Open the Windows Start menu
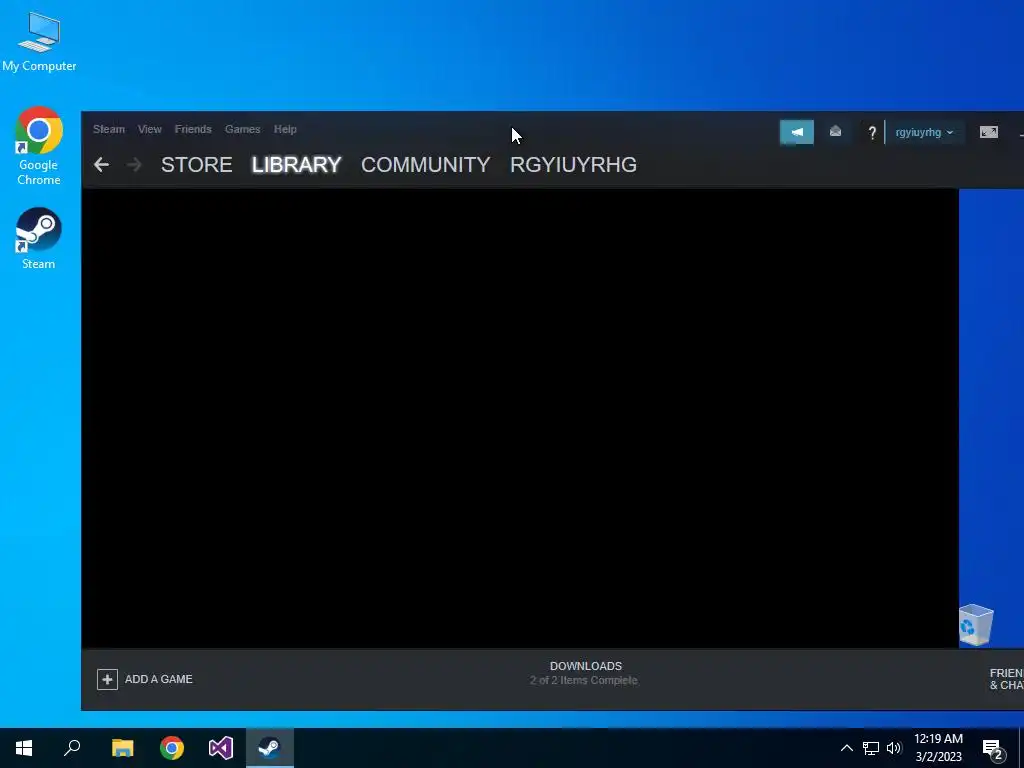This screenshot has width=1024, height=768. (24, 748)
